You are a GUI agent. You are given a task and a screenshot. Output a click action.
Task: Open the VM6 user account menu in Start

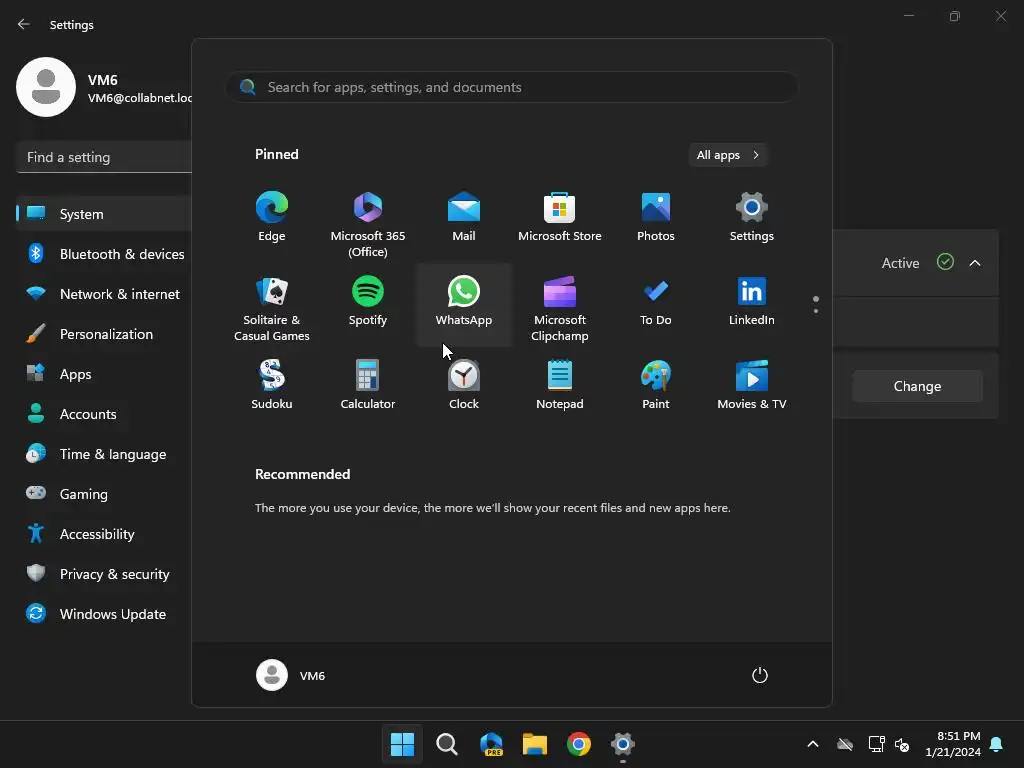[291, 675]
